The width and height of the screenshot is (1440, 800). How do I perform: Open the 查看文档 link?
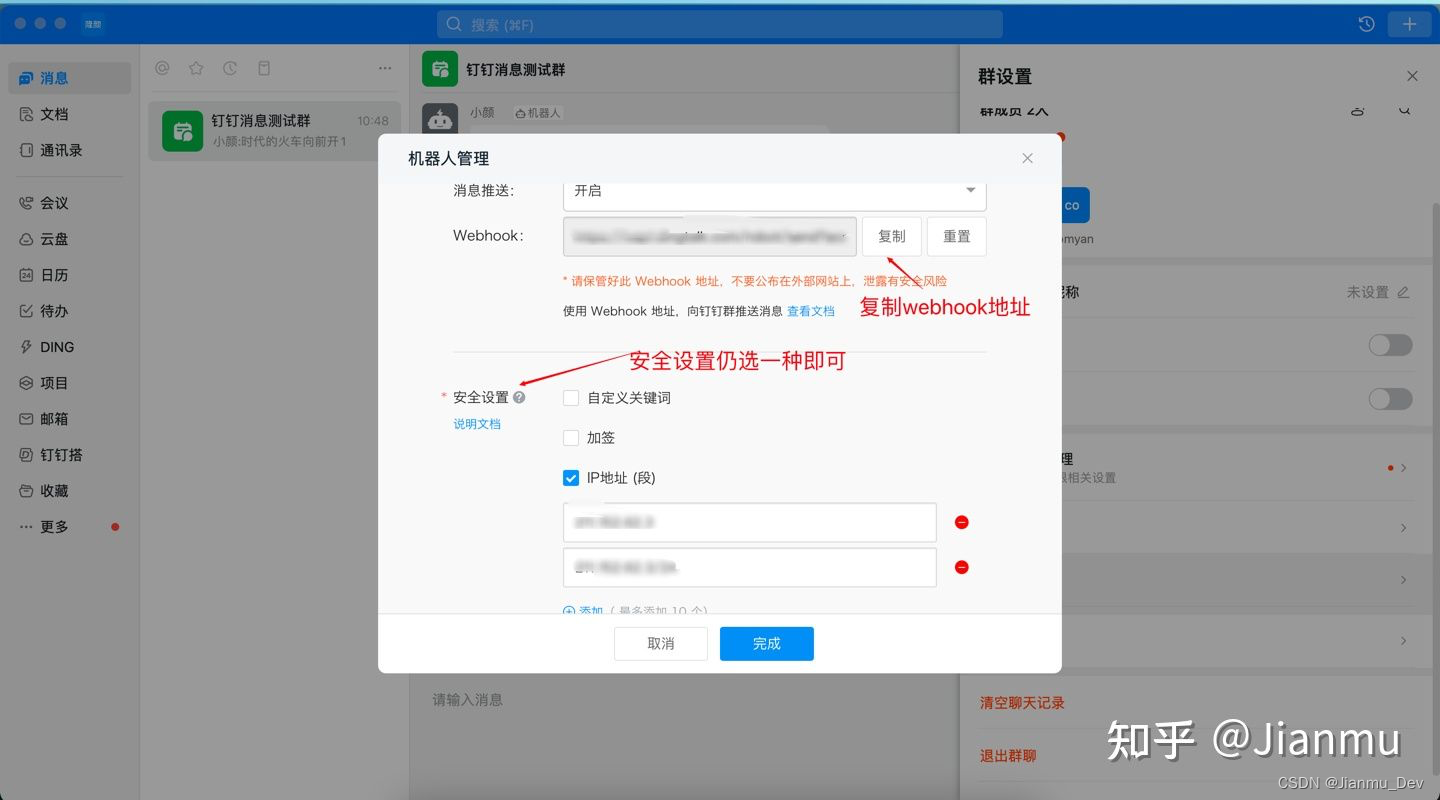810,311
